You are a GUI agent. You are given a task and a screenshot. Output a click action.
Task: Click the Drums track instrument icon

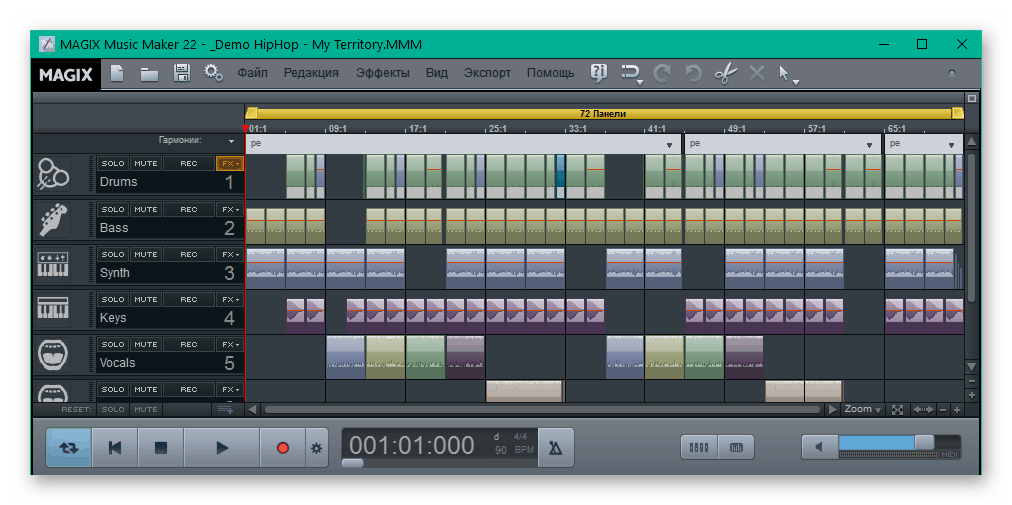52,174
